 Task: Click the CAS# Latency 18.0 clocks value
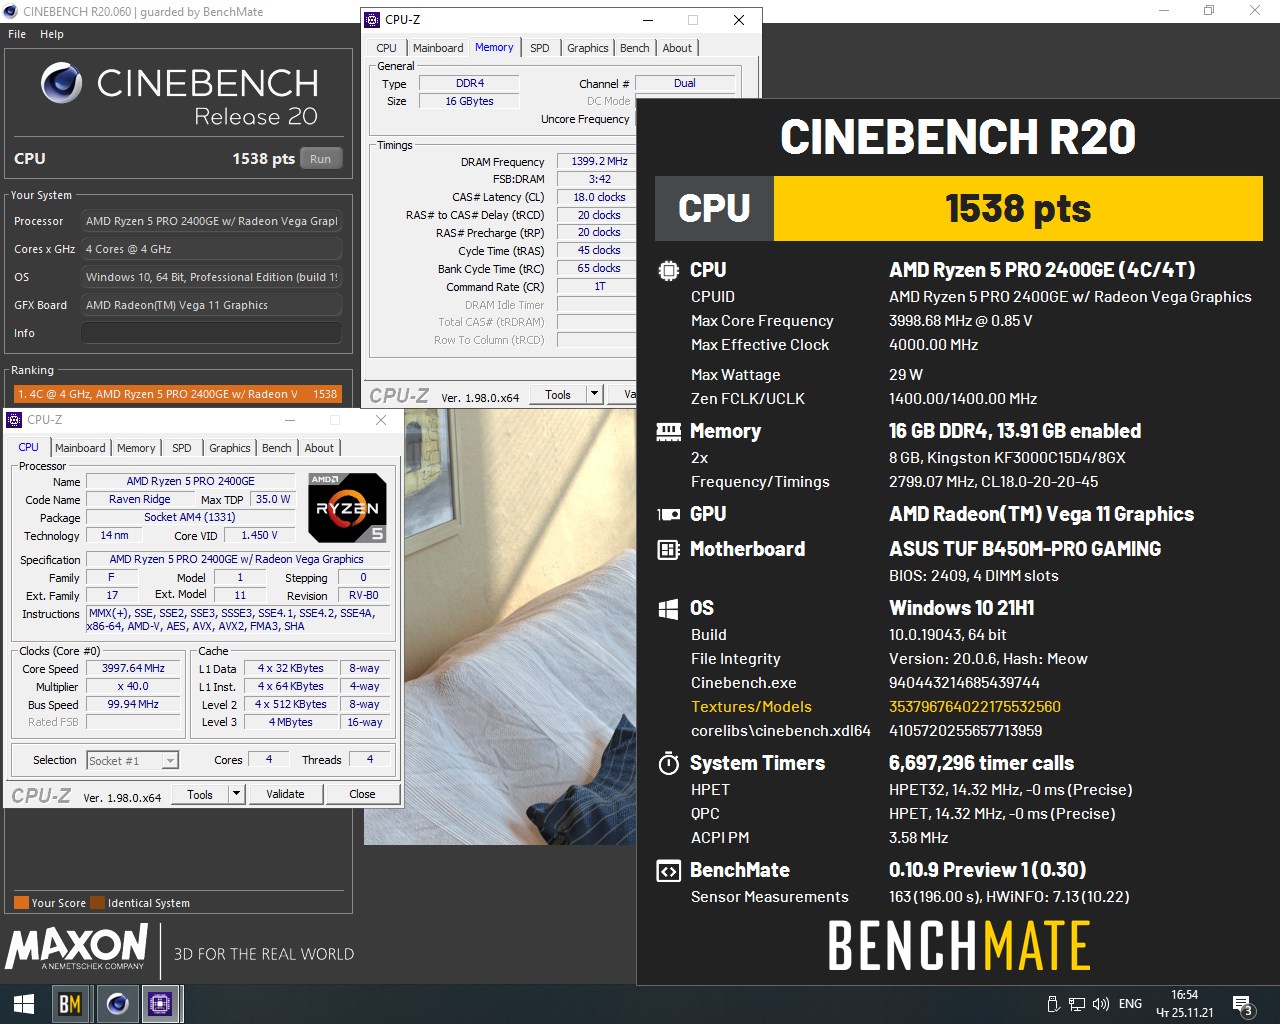point(599,198)
